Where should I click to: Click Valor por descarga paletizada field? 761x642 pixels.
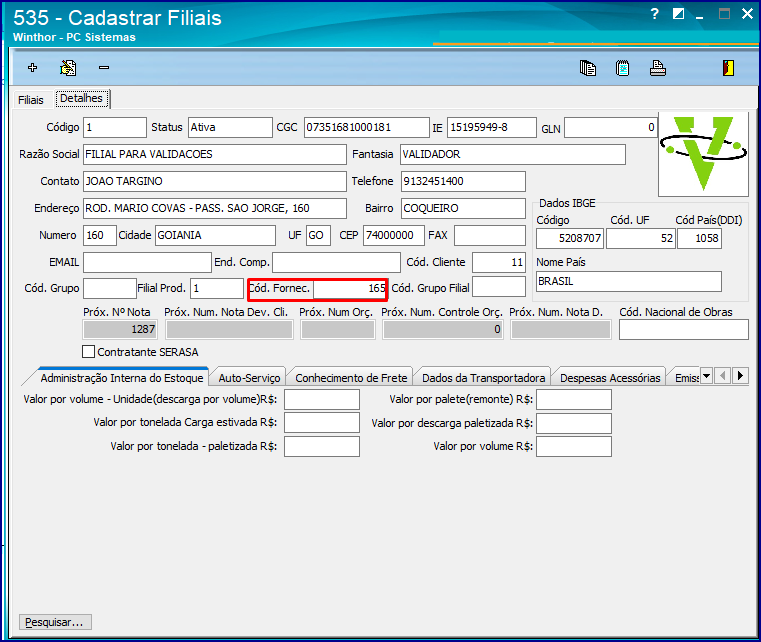pyautogui.click(x=574, y=423)
